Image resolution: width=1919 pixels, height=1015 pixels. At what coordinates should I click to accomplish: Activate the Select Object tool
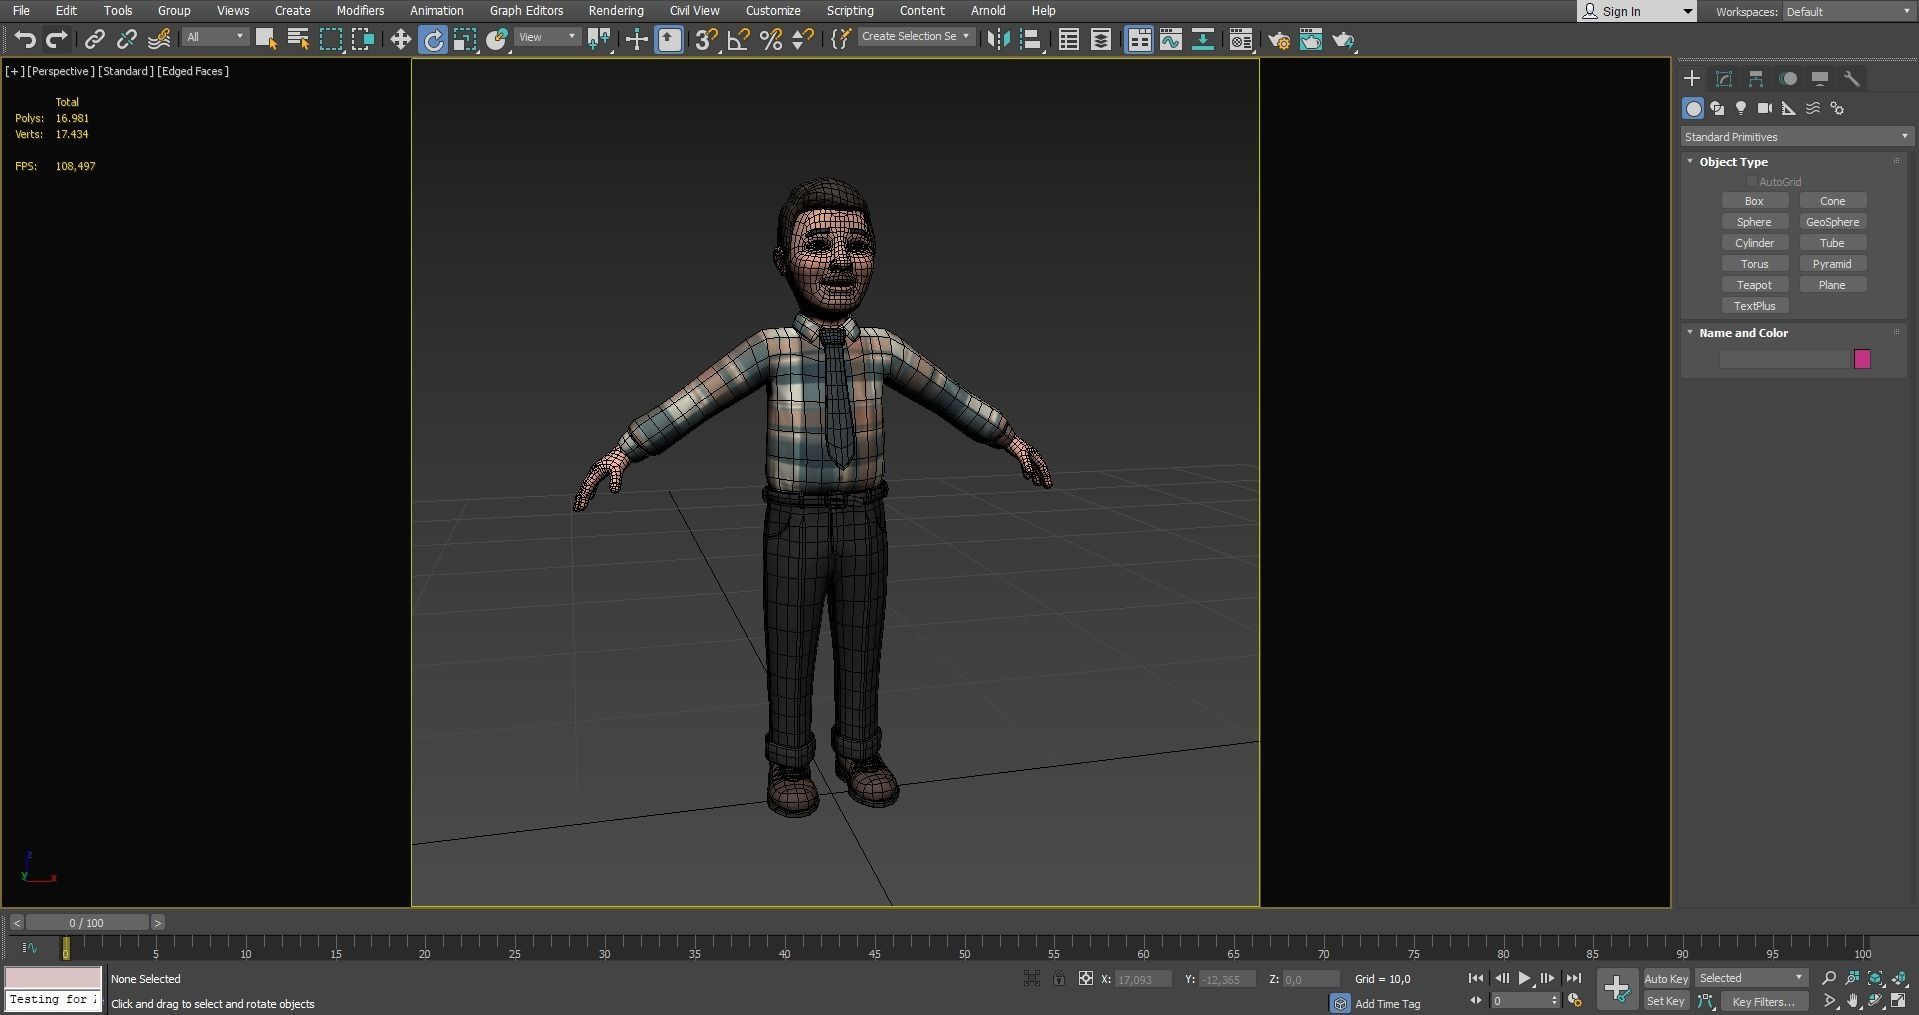[x=266, y=39]
